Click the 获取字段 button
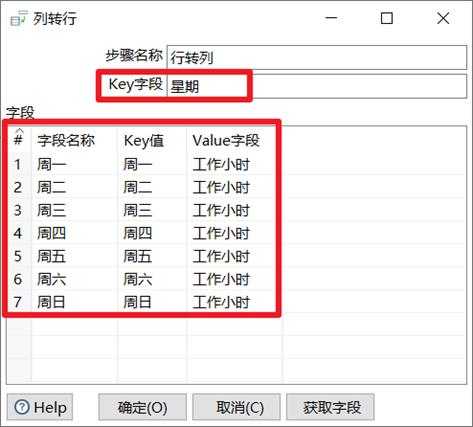 pos(330,407)
